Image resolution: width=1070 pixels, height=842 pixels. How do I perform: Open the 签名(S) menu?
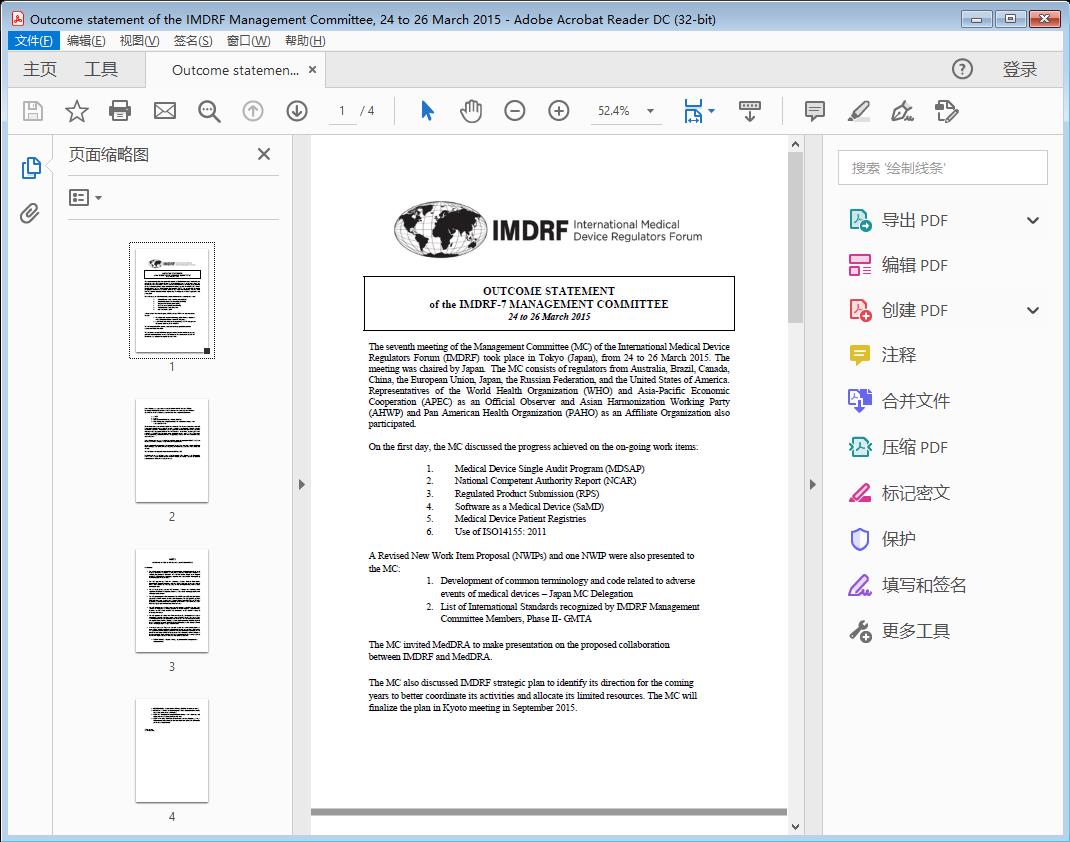(x=192, y=41)
